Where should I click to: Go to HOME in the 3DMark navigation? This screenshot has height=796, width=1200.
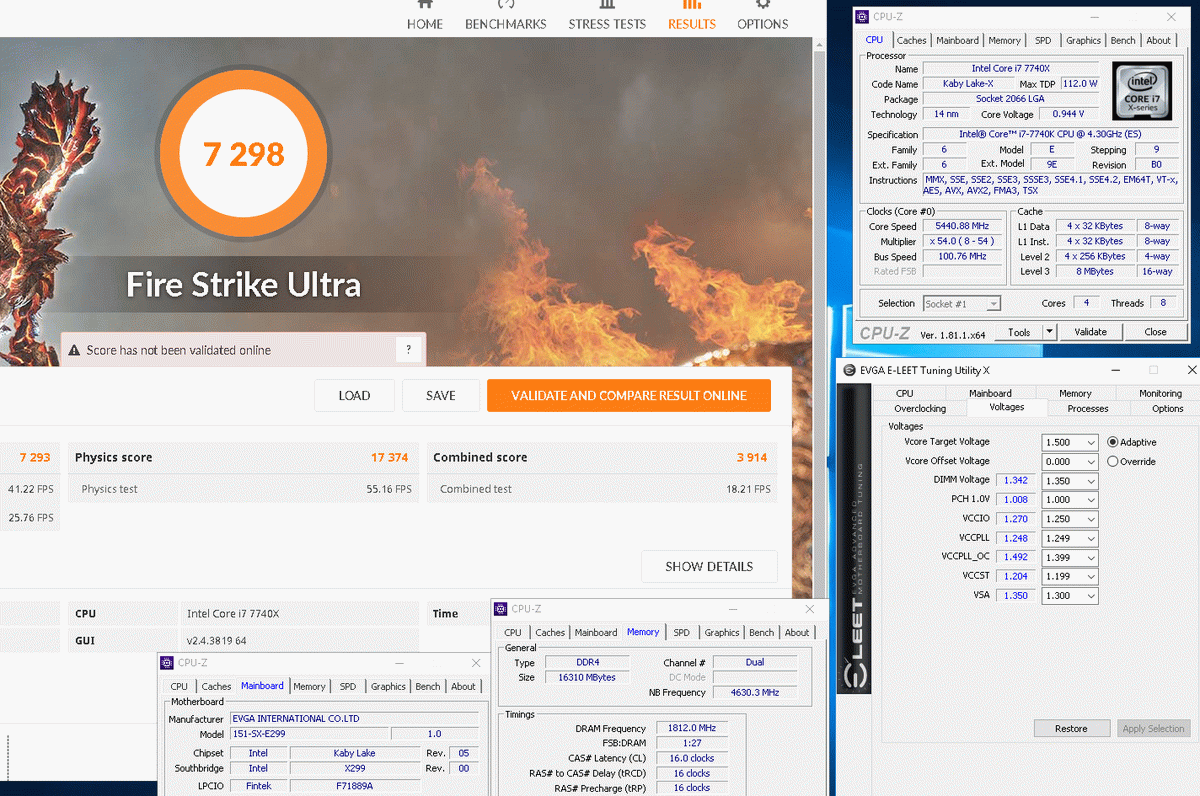425,16
